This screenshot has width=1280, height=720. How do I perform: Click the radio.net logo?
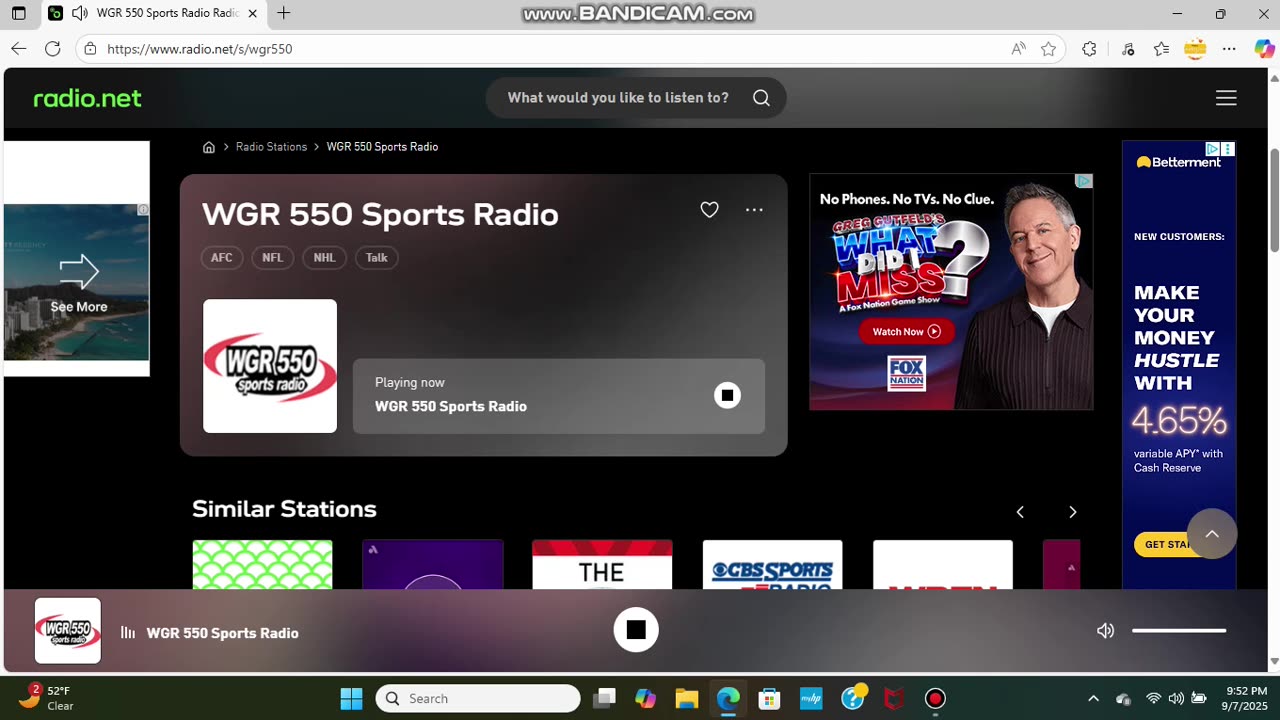coord(88,98)
